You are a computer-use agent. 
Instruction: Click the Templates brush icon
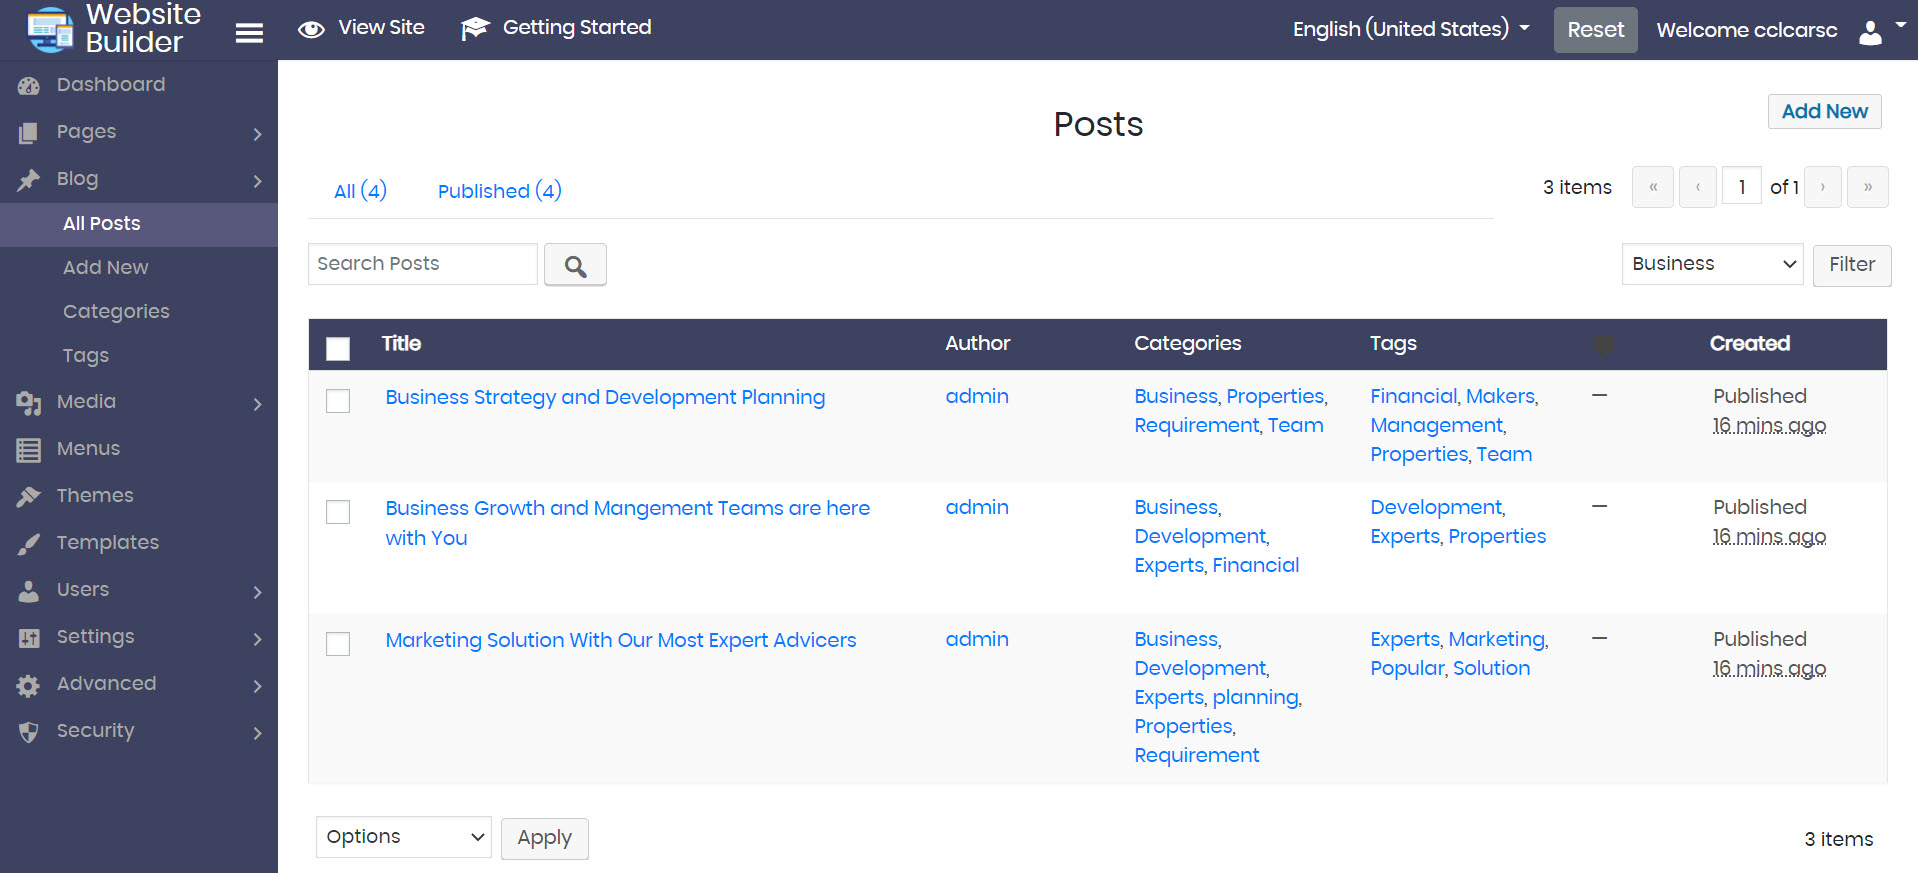[x=29, y=543]
